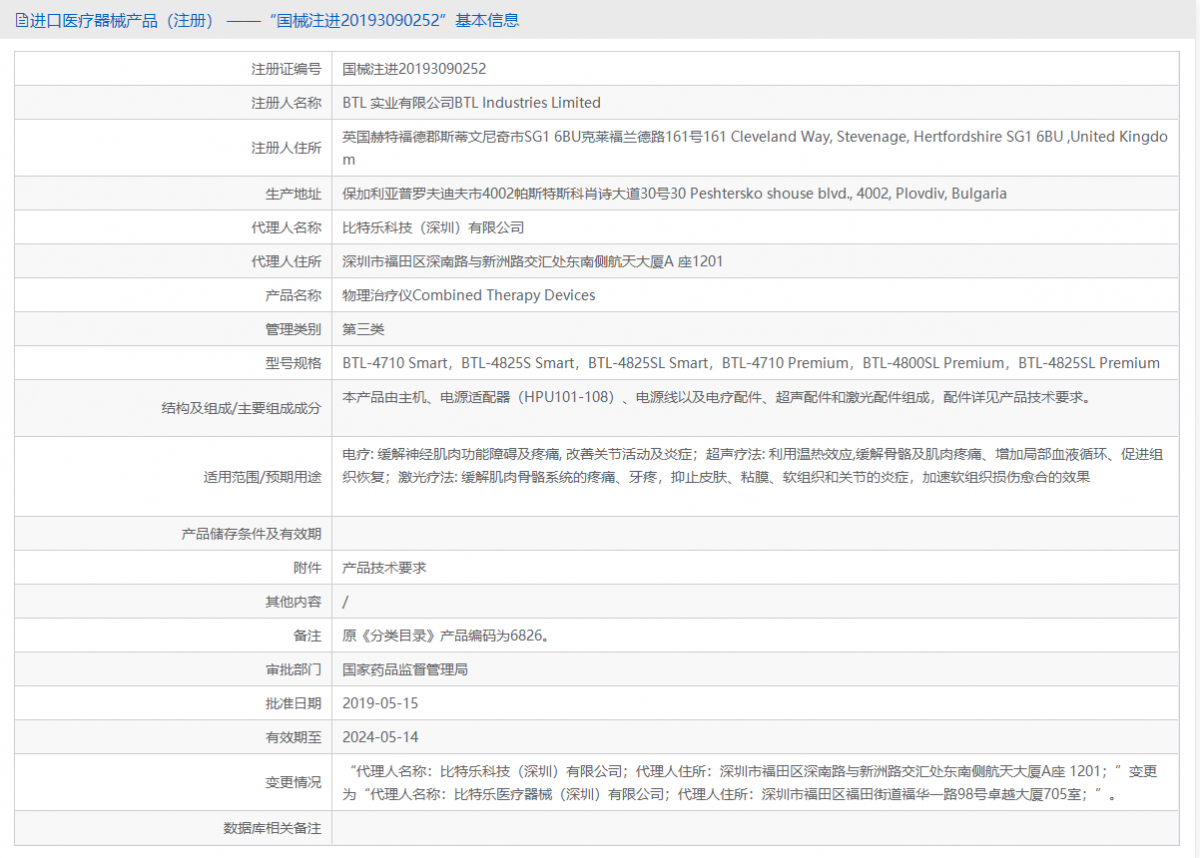Select the BTL-4710 Smart model list text
This screenshot has width=1200, height=858.
click(x=751, y=363)
